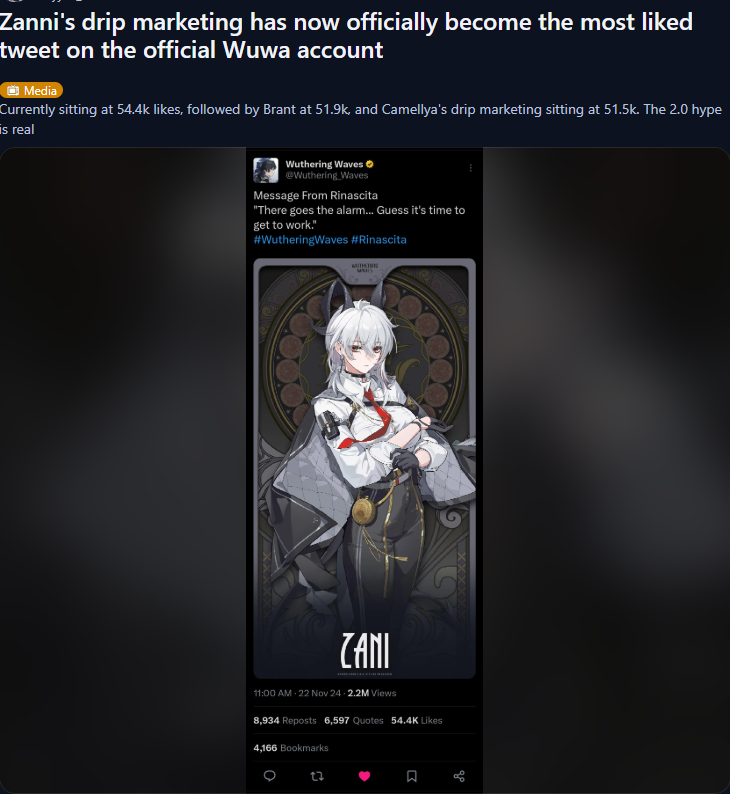Click the 11:00 AM 22 Nov 24 timestamp

[x=297, y=693]
